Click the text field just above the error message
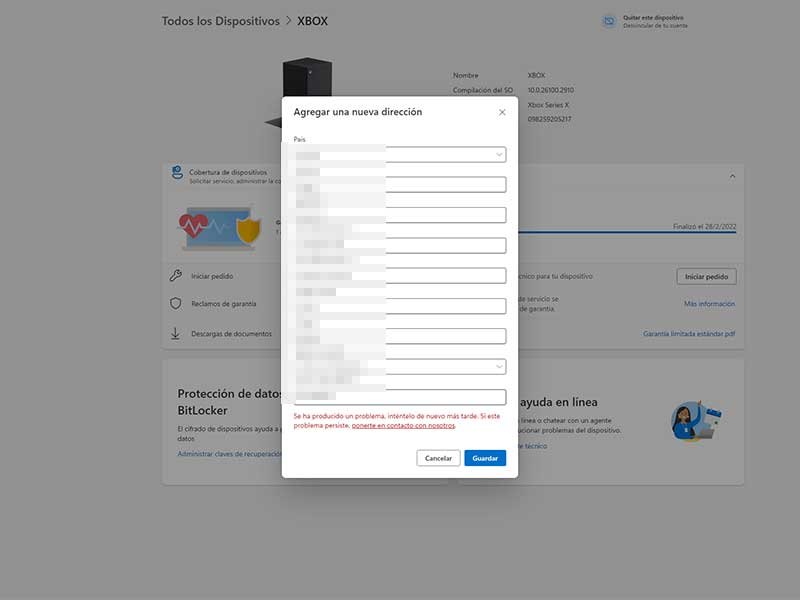800x600 pixels. [x=400, y=397]
